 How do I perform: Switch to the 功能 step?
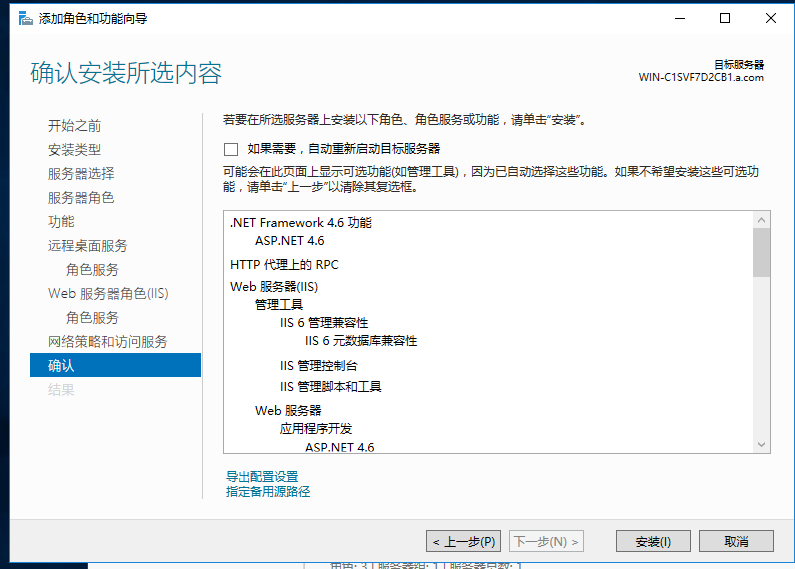point(61,222)
